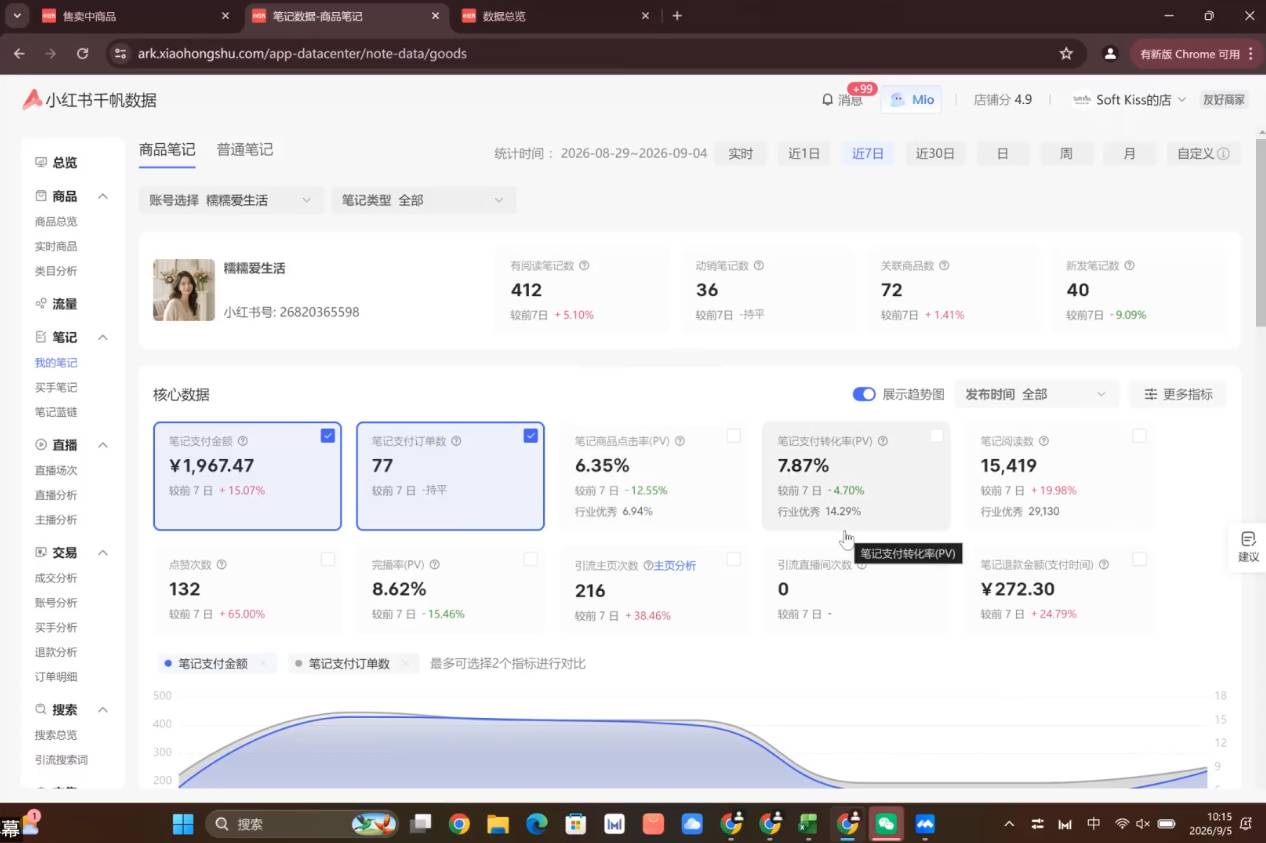Open the 笔记类型 dropdown
The image size is (1266, 843).
tap(424, 200)
